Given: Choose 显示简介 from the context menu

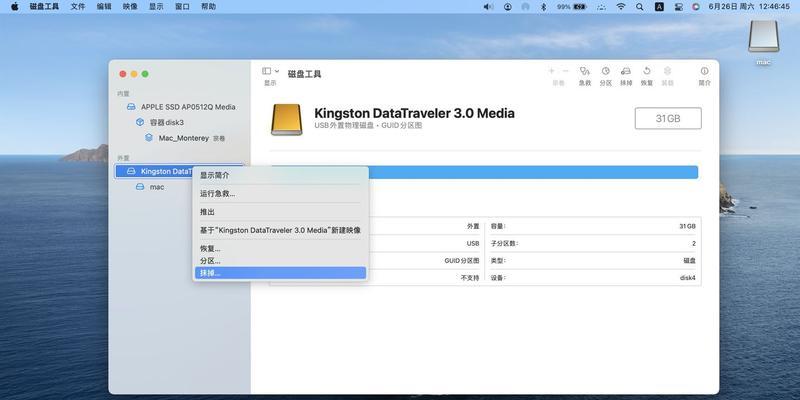Looking at the screenshot, I should click(x=281, y=176).
